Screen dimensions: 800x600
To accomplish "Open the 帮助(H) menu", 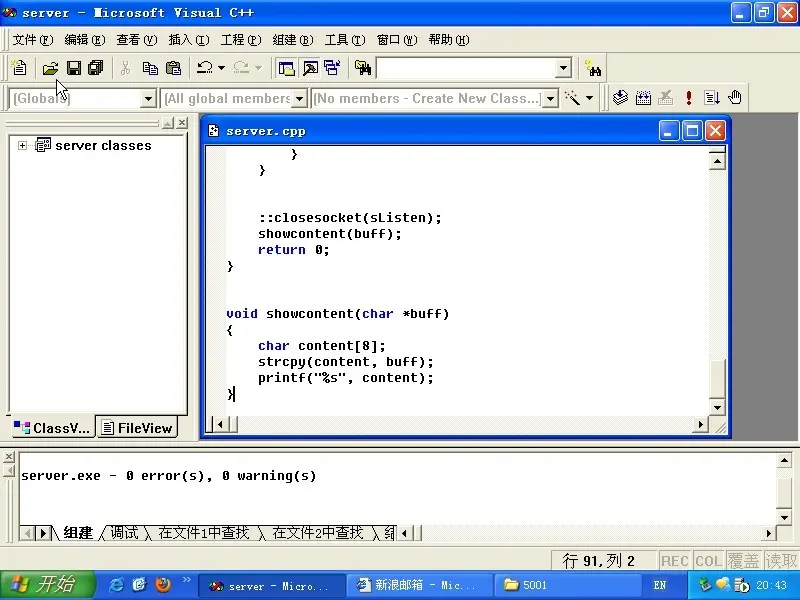I will 449,40.
